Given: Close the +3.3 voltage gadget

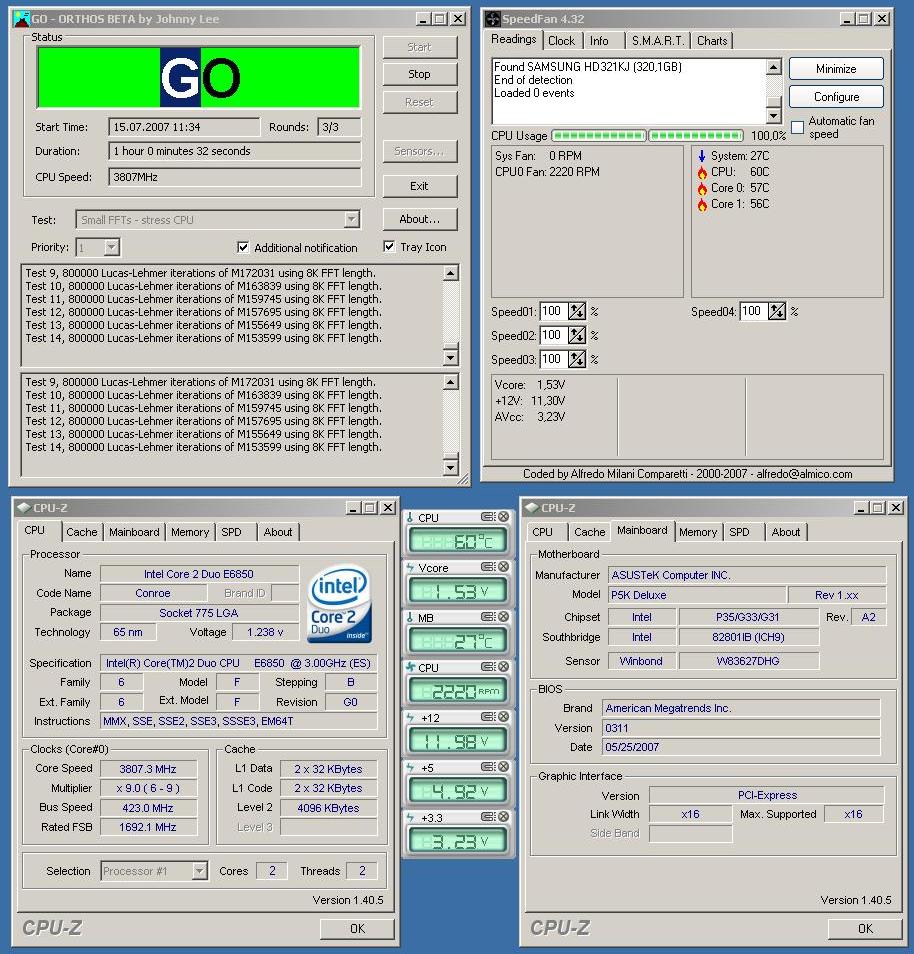Looking at the screenshot, I should [504, 816].
